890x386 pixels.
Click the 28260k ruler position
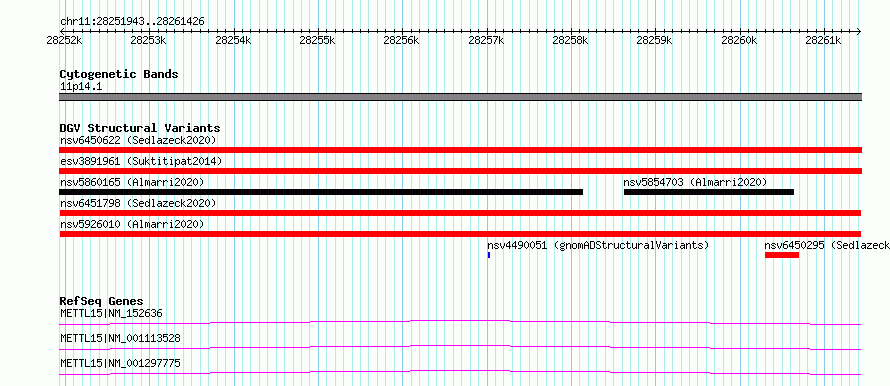(x=739, y=40)
